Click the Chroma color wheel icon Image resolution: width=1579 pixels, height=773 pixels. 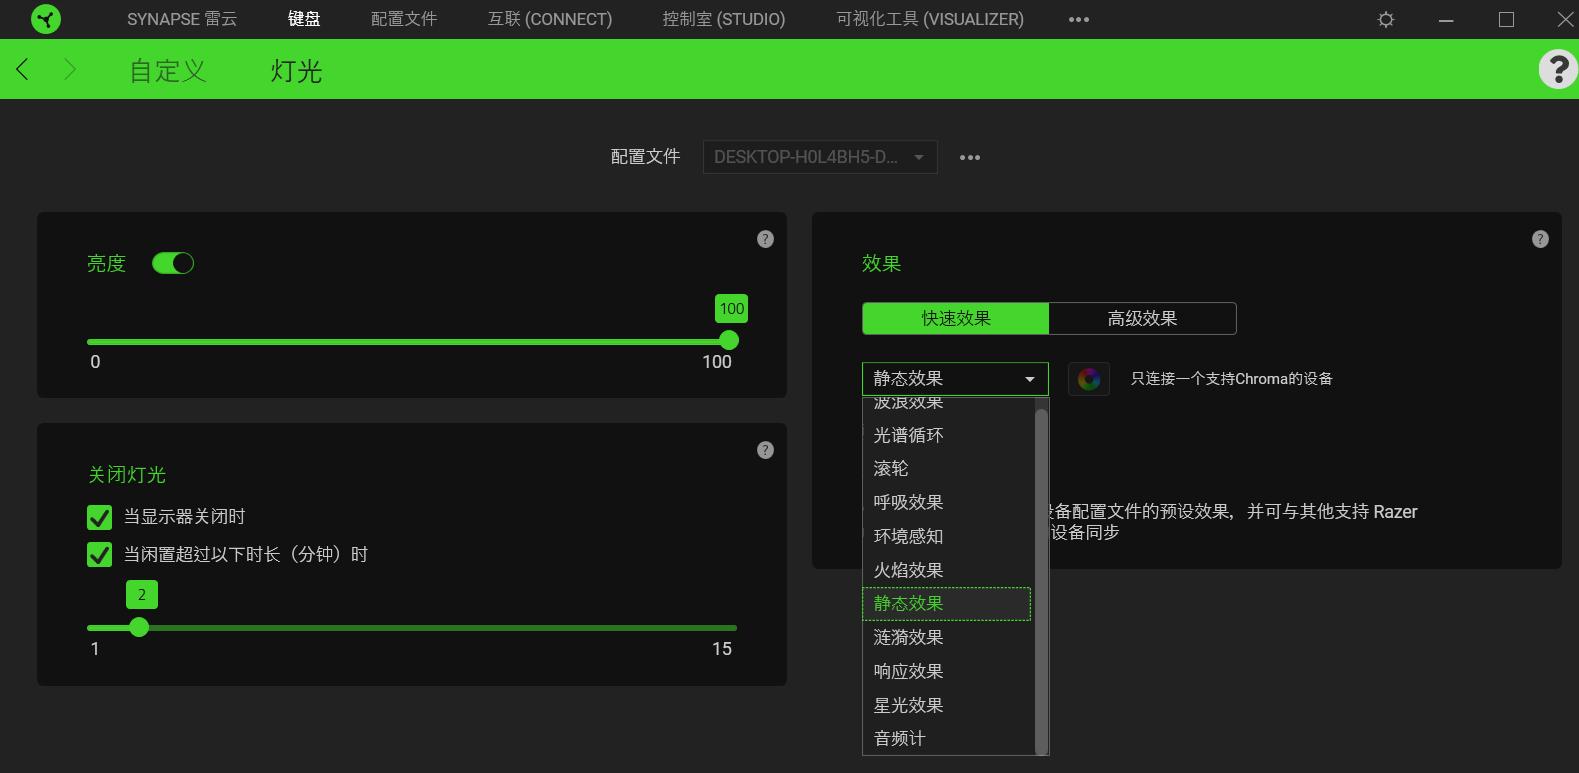coord(1089,379)
